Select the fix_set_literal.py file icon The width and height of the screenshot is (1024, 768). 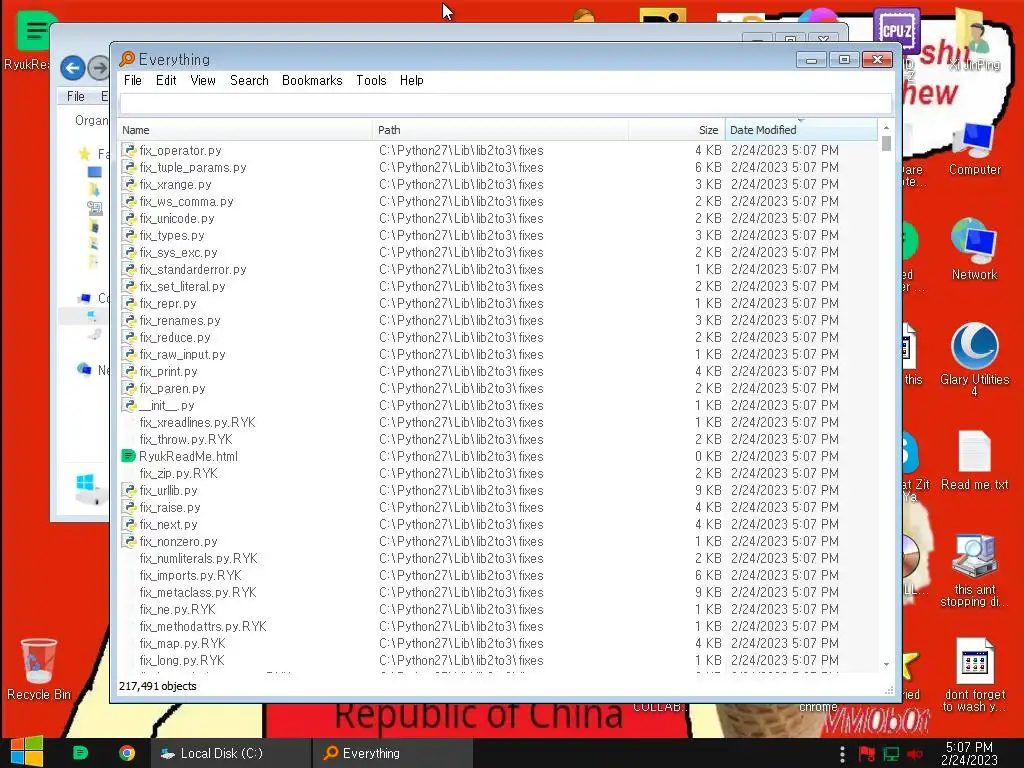[129, 286]
